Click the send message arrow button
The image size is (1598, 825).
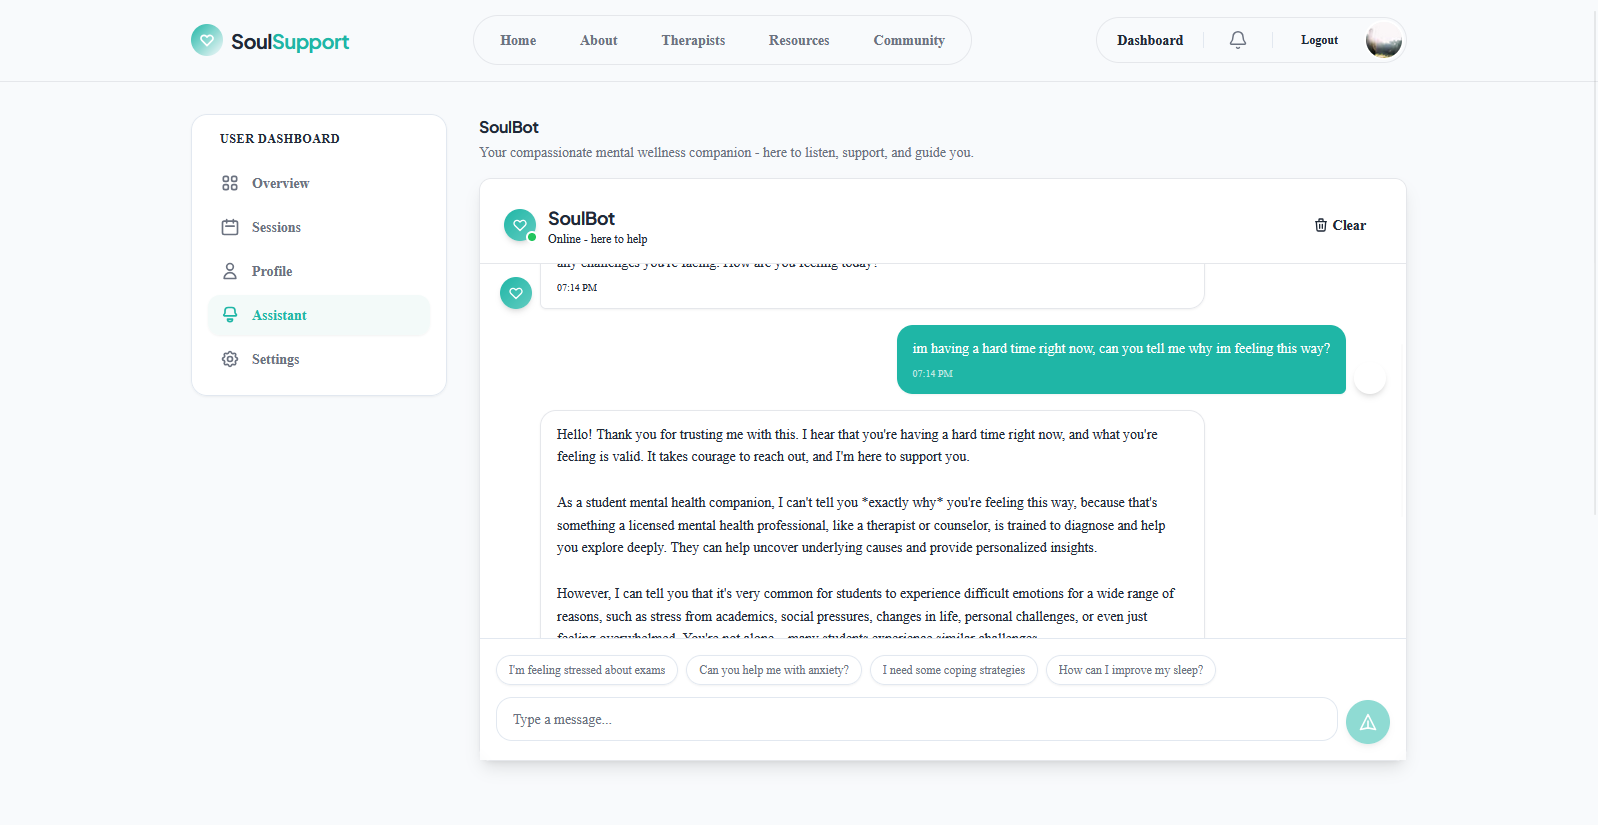[x=1368, y=722]
